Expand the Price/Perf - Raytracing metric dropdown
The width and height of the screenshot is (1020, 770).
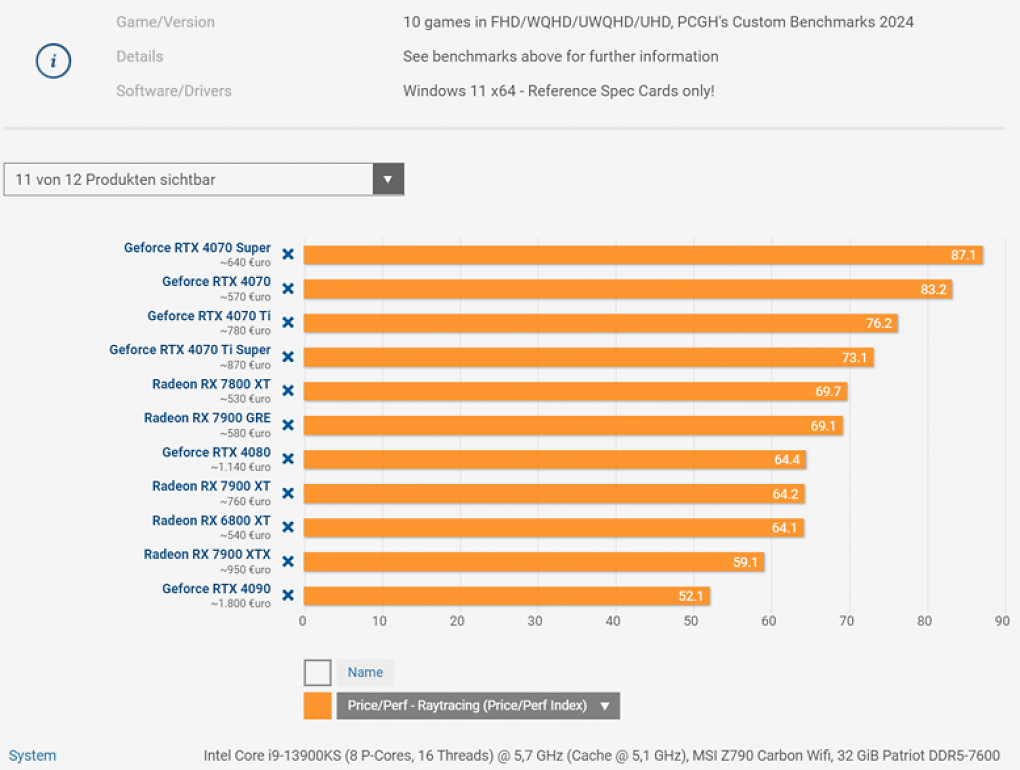[478, 706]
